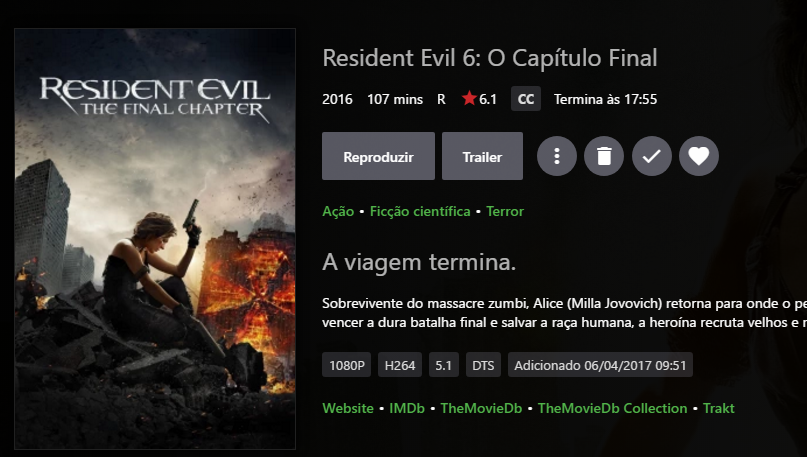Viewport: 807px width, 457px height.
Task: Open the IMDb page link
Action: pyautogui.click(x=407, y=408)
